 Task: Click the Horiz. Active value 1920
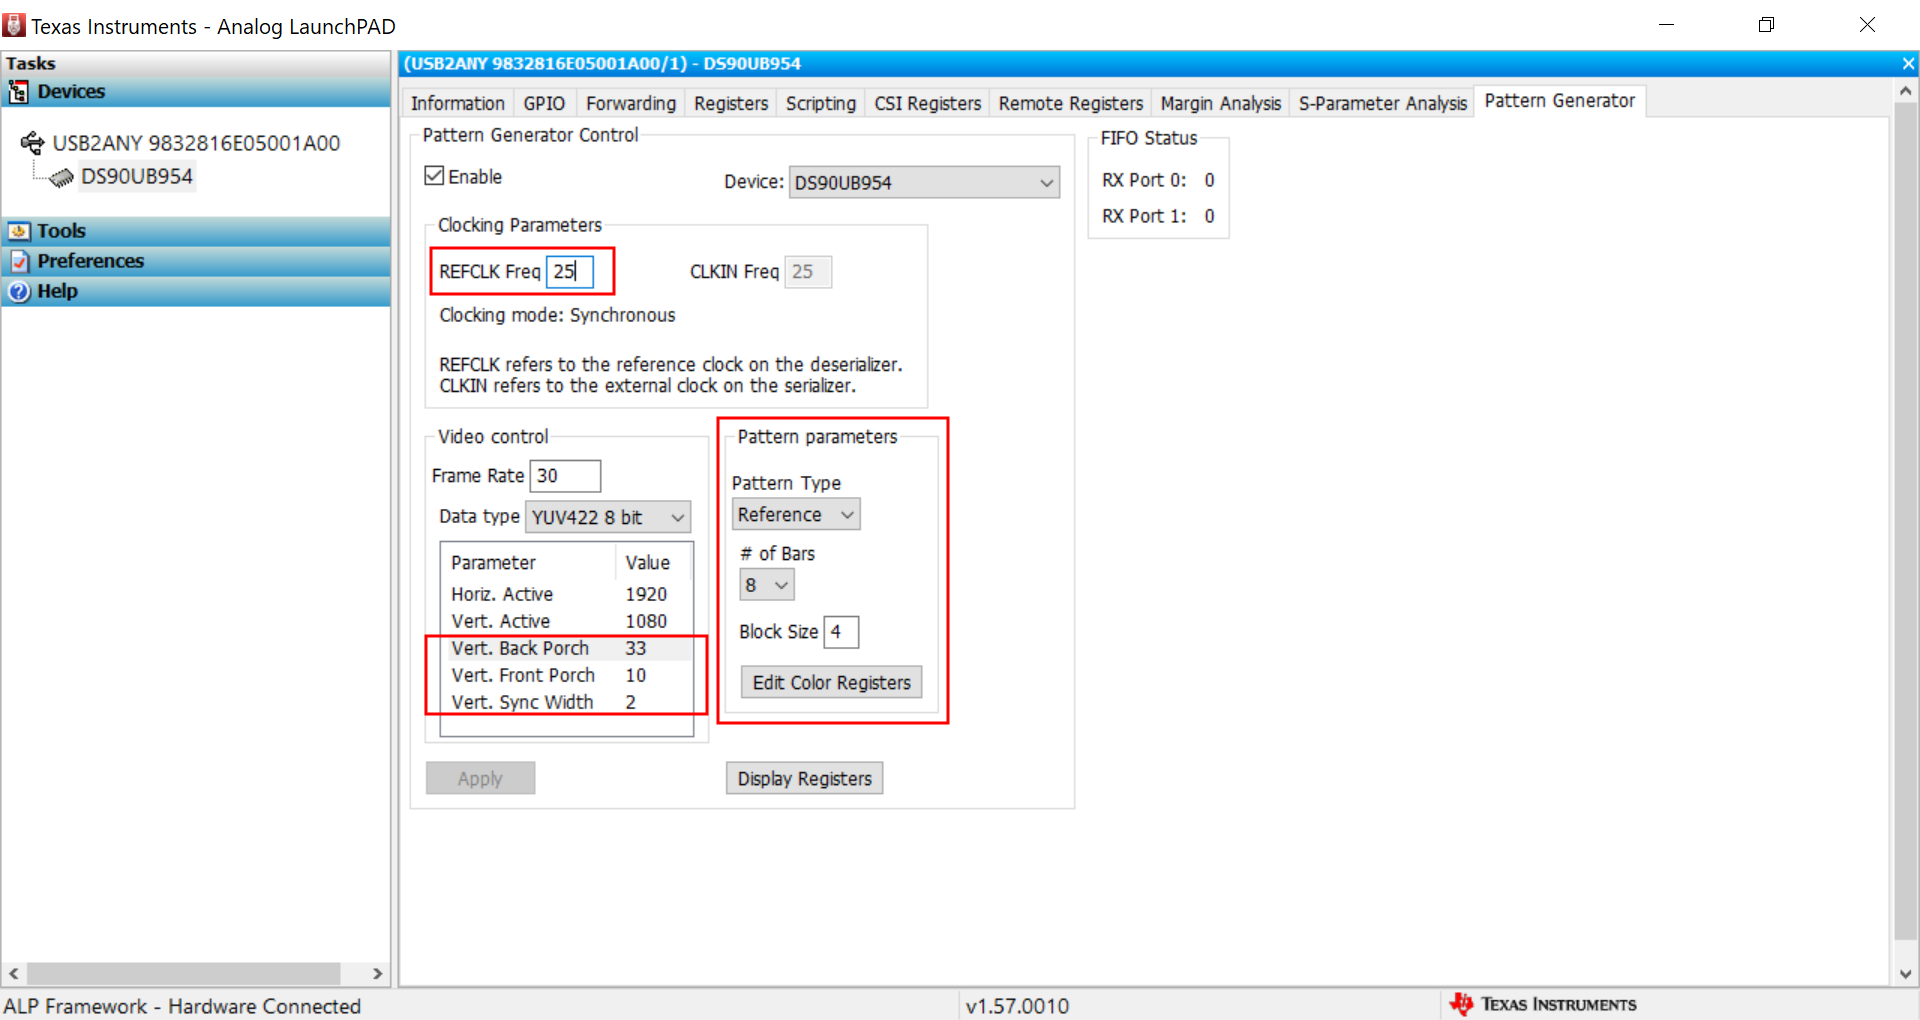click(x=646, y=594)
